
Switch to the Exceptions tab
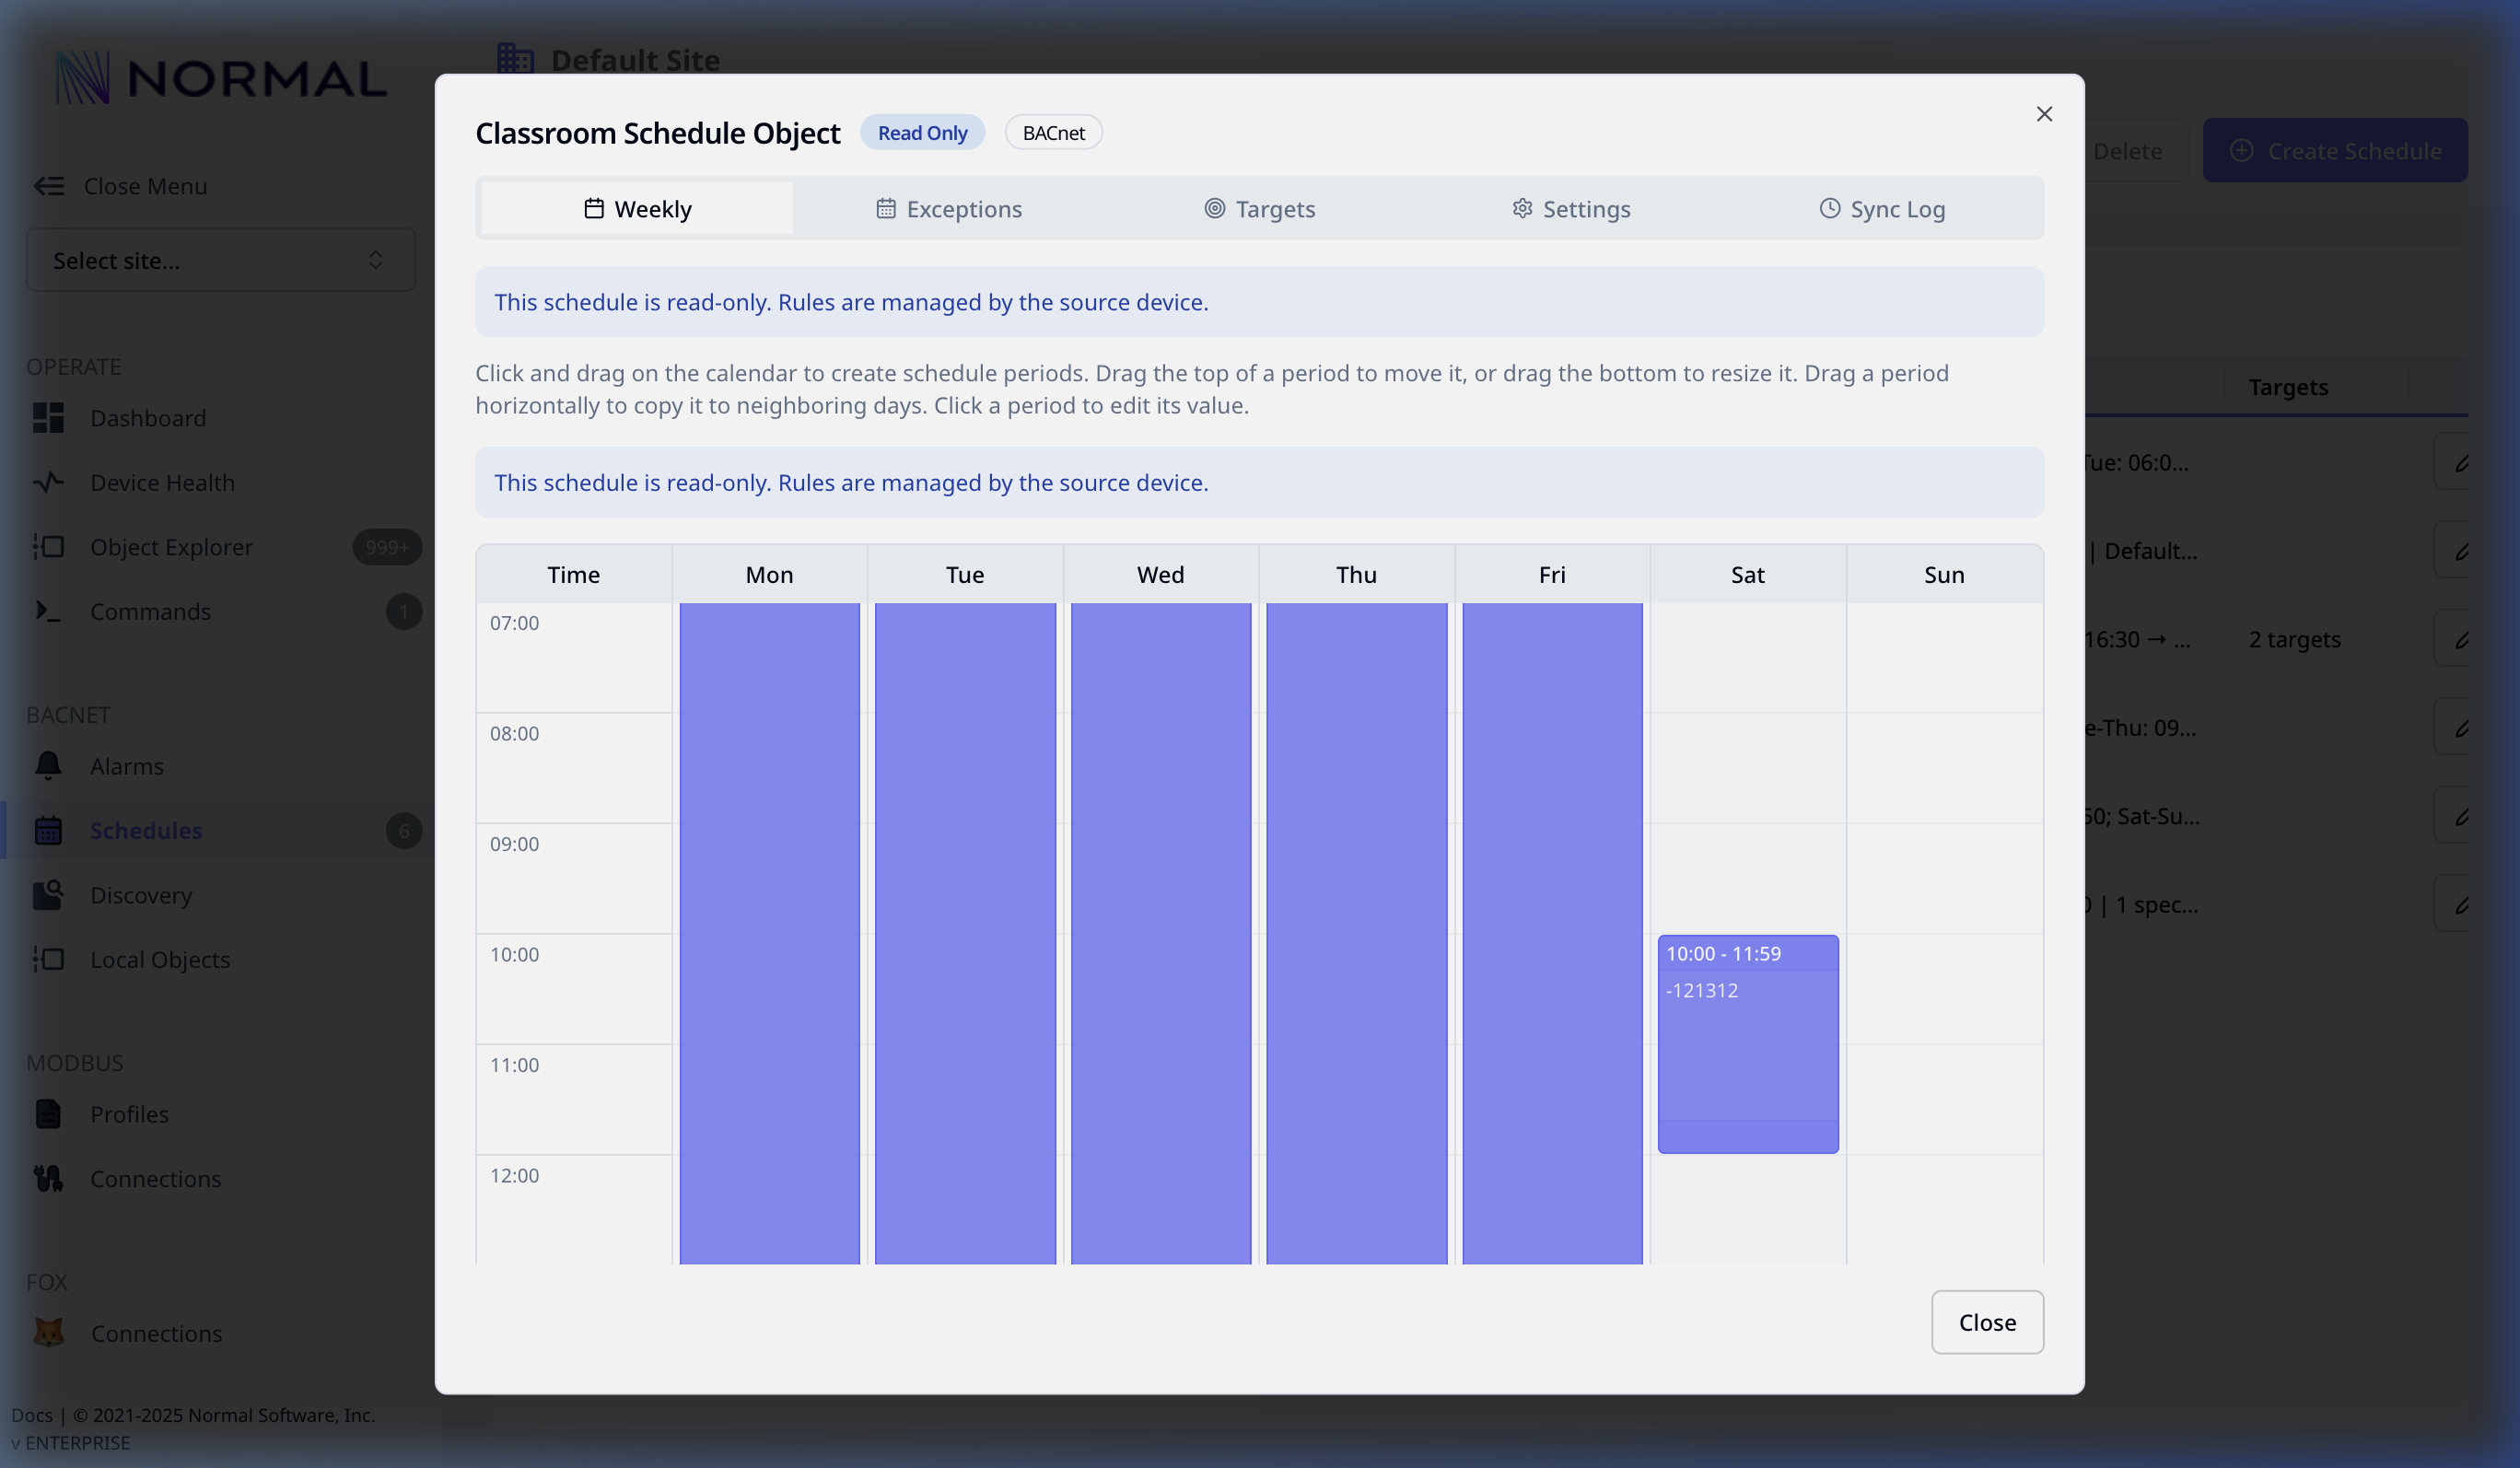point(949,209)
